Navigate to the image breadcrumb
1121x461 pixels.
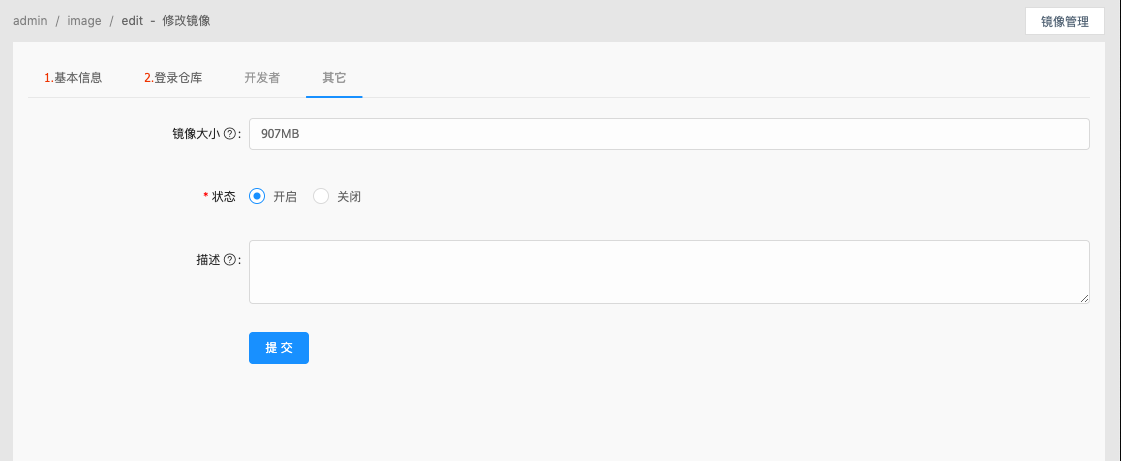coord(84,20)
